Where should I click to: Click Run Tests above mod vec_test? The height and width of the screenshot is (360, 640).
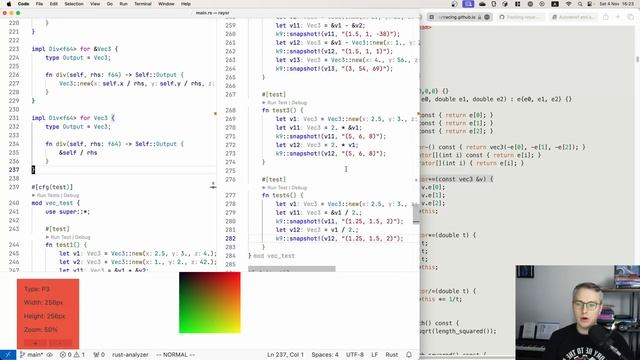pyautogui.click(x=48, y=196)
